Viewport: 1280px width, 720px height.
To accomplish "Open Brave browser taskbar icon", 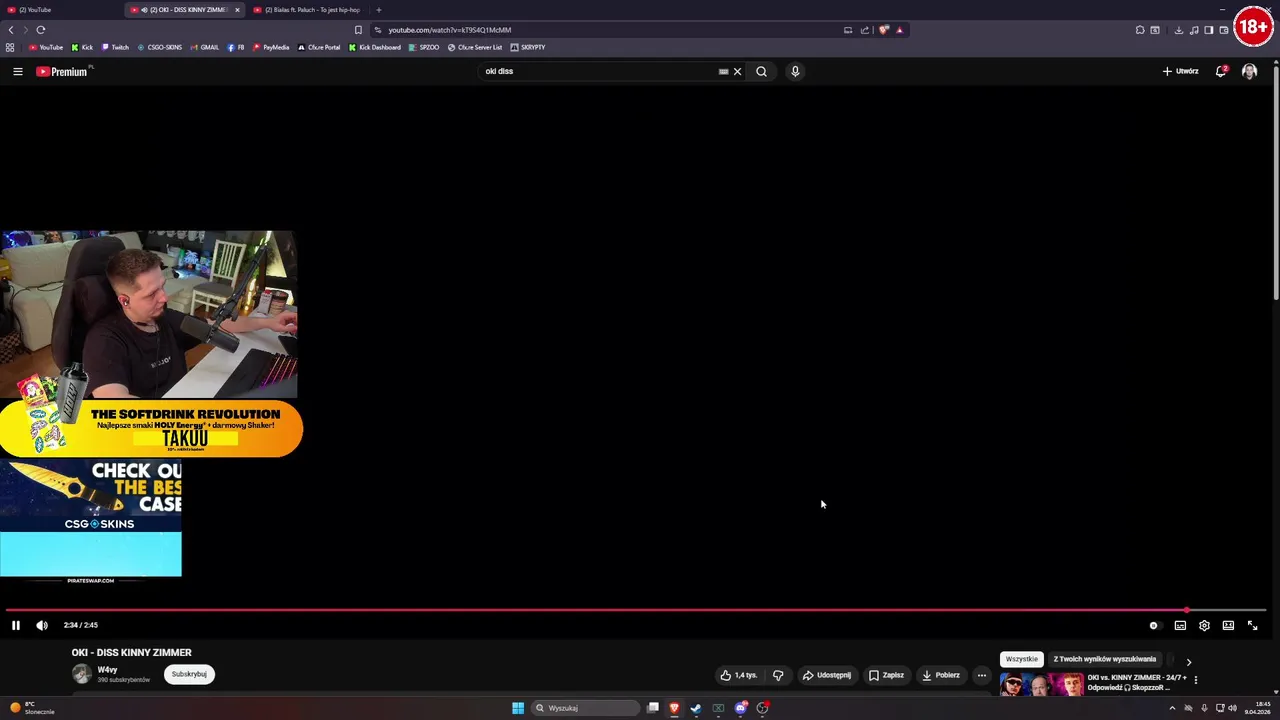I will pos(674,708).
